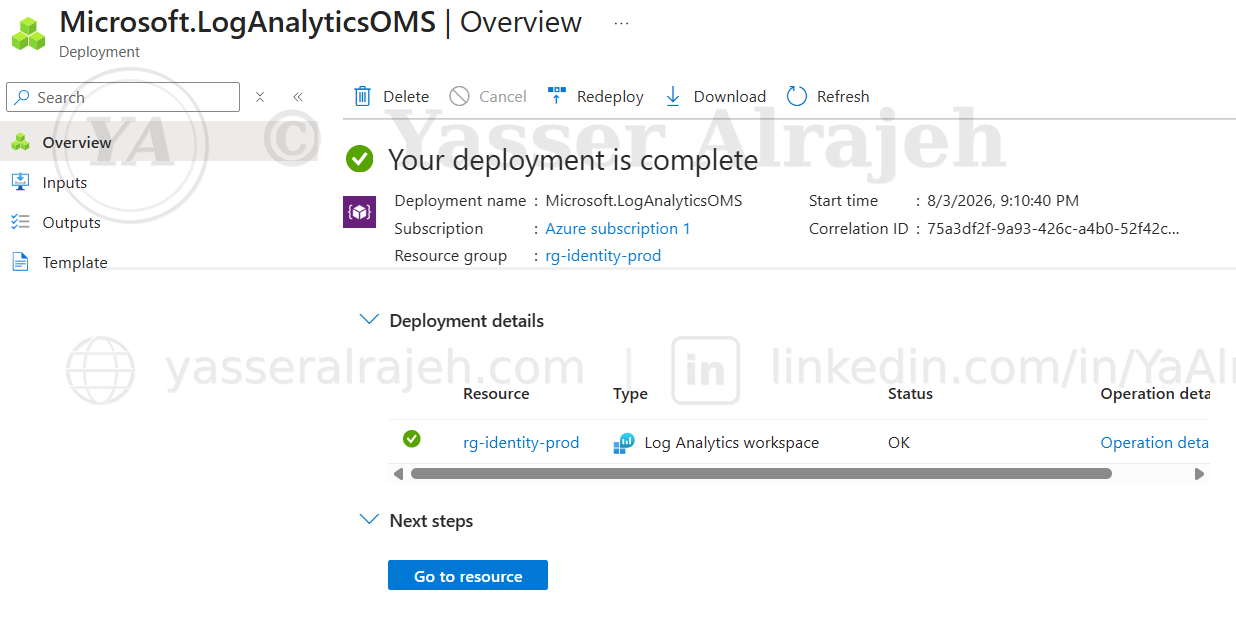
Task: Click the deployment cubes icon in header
Action: 29,33
